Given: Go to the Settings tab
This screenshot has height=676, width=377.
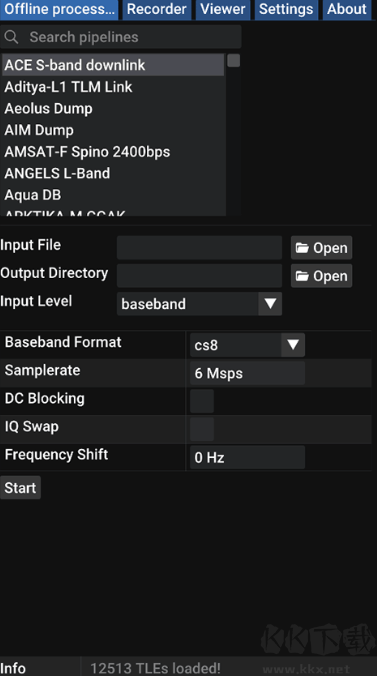Looking at the screenshot, I should click(286, 9).
